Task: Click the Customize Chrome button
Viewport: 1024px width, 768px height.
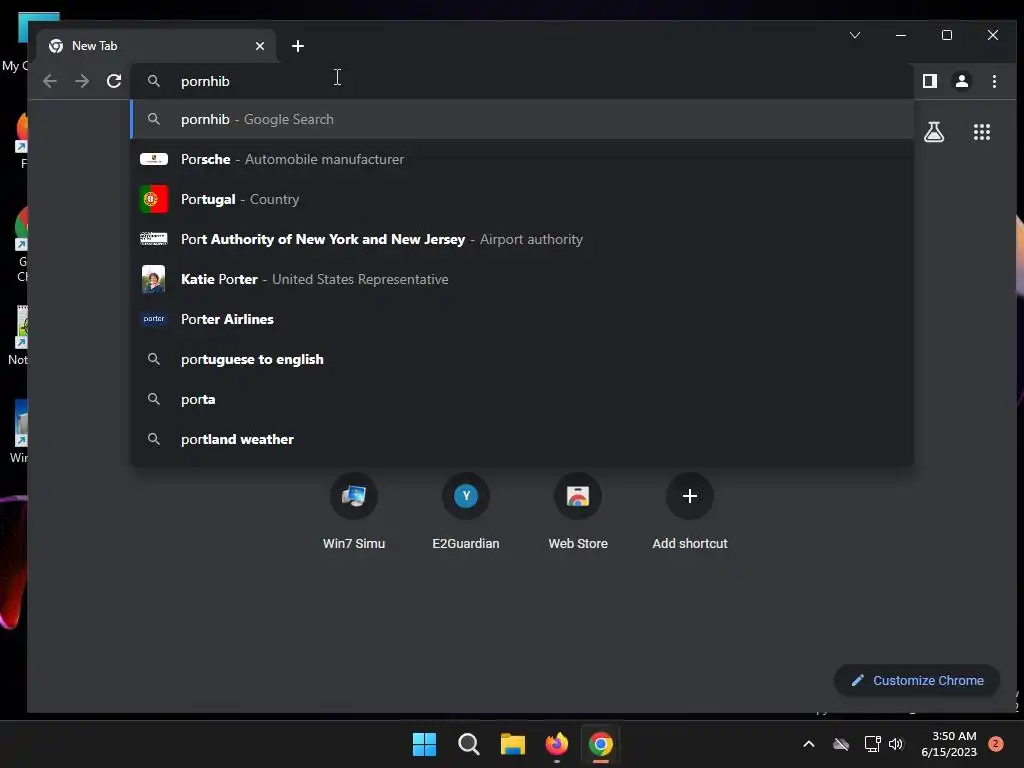Action: point(917,680)
